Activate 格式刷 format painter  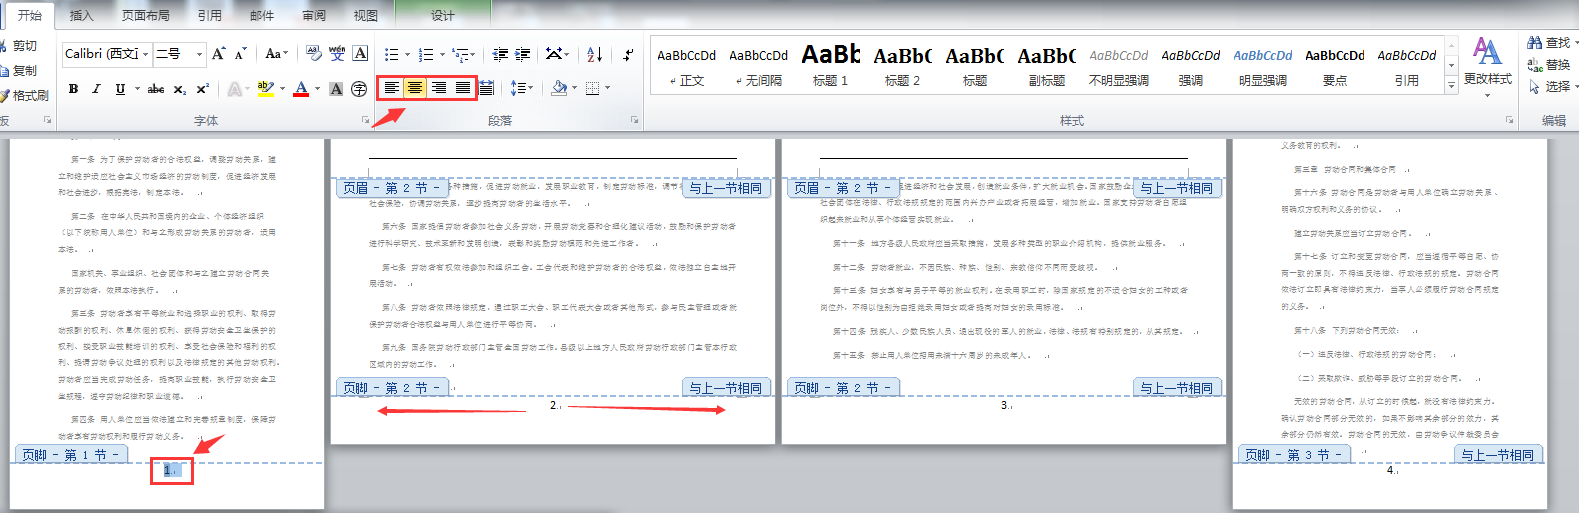pos(25,95)
